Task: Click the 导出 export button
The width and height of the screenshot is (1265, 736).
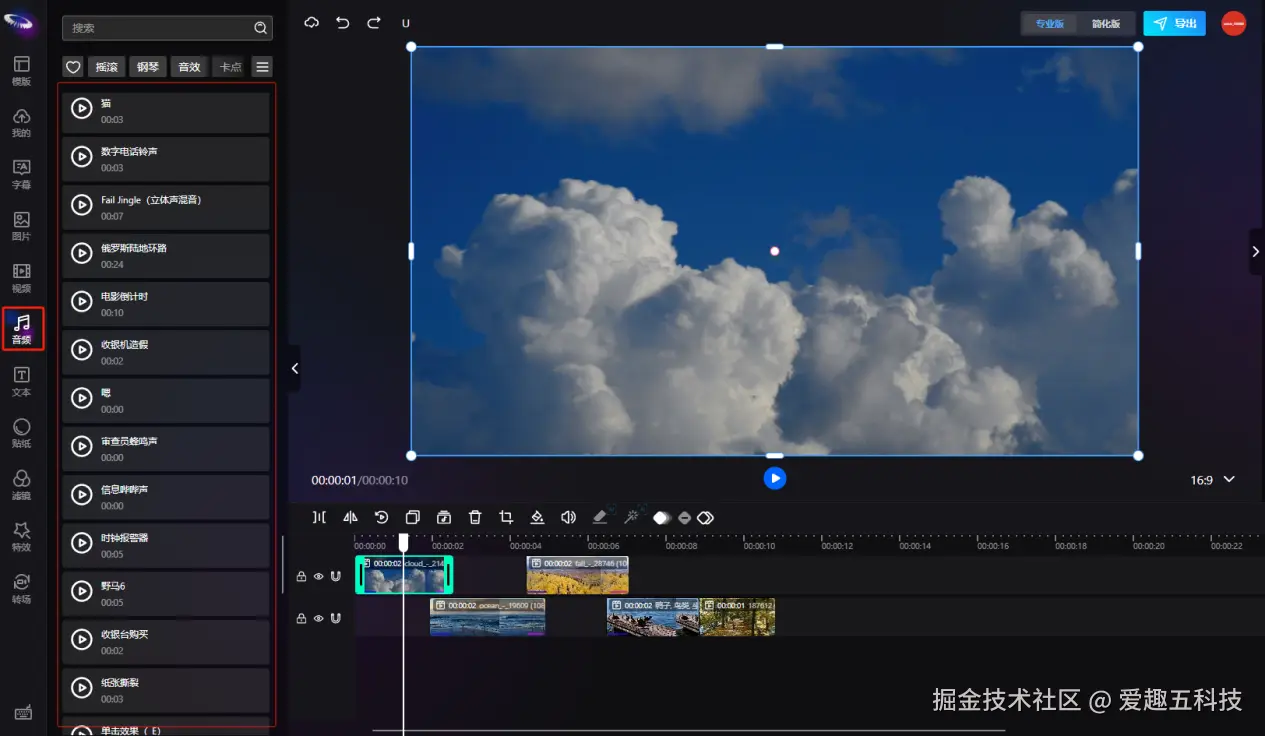Action: 1174,23
